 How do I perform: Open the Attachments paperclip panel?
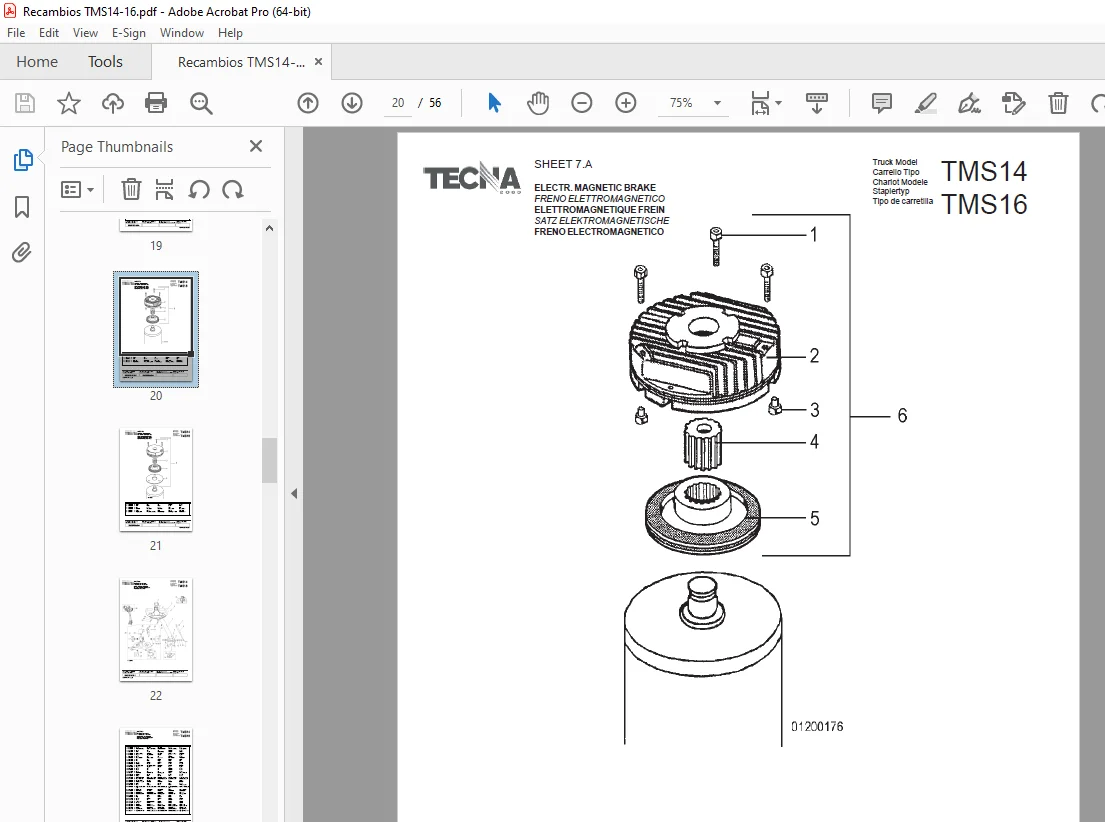[x=22, y=252]
